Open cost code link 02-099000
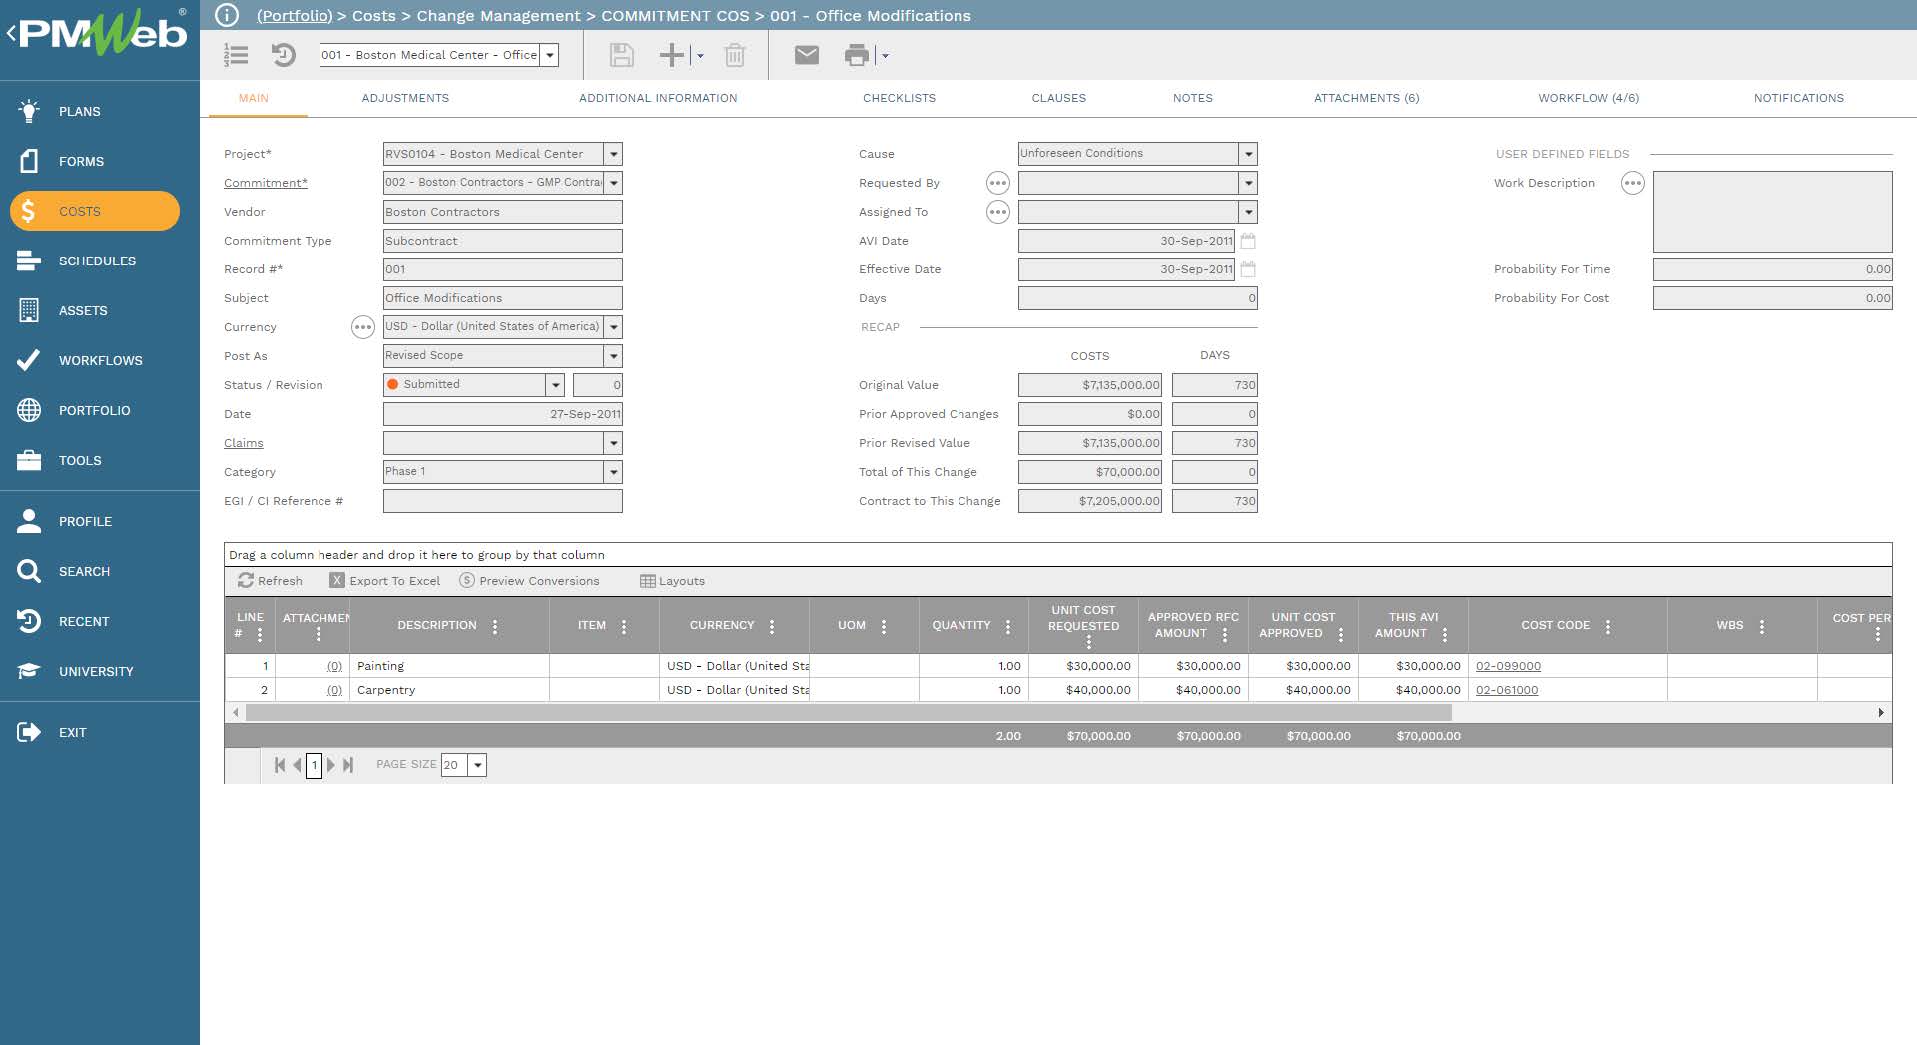 point(1508,666)
